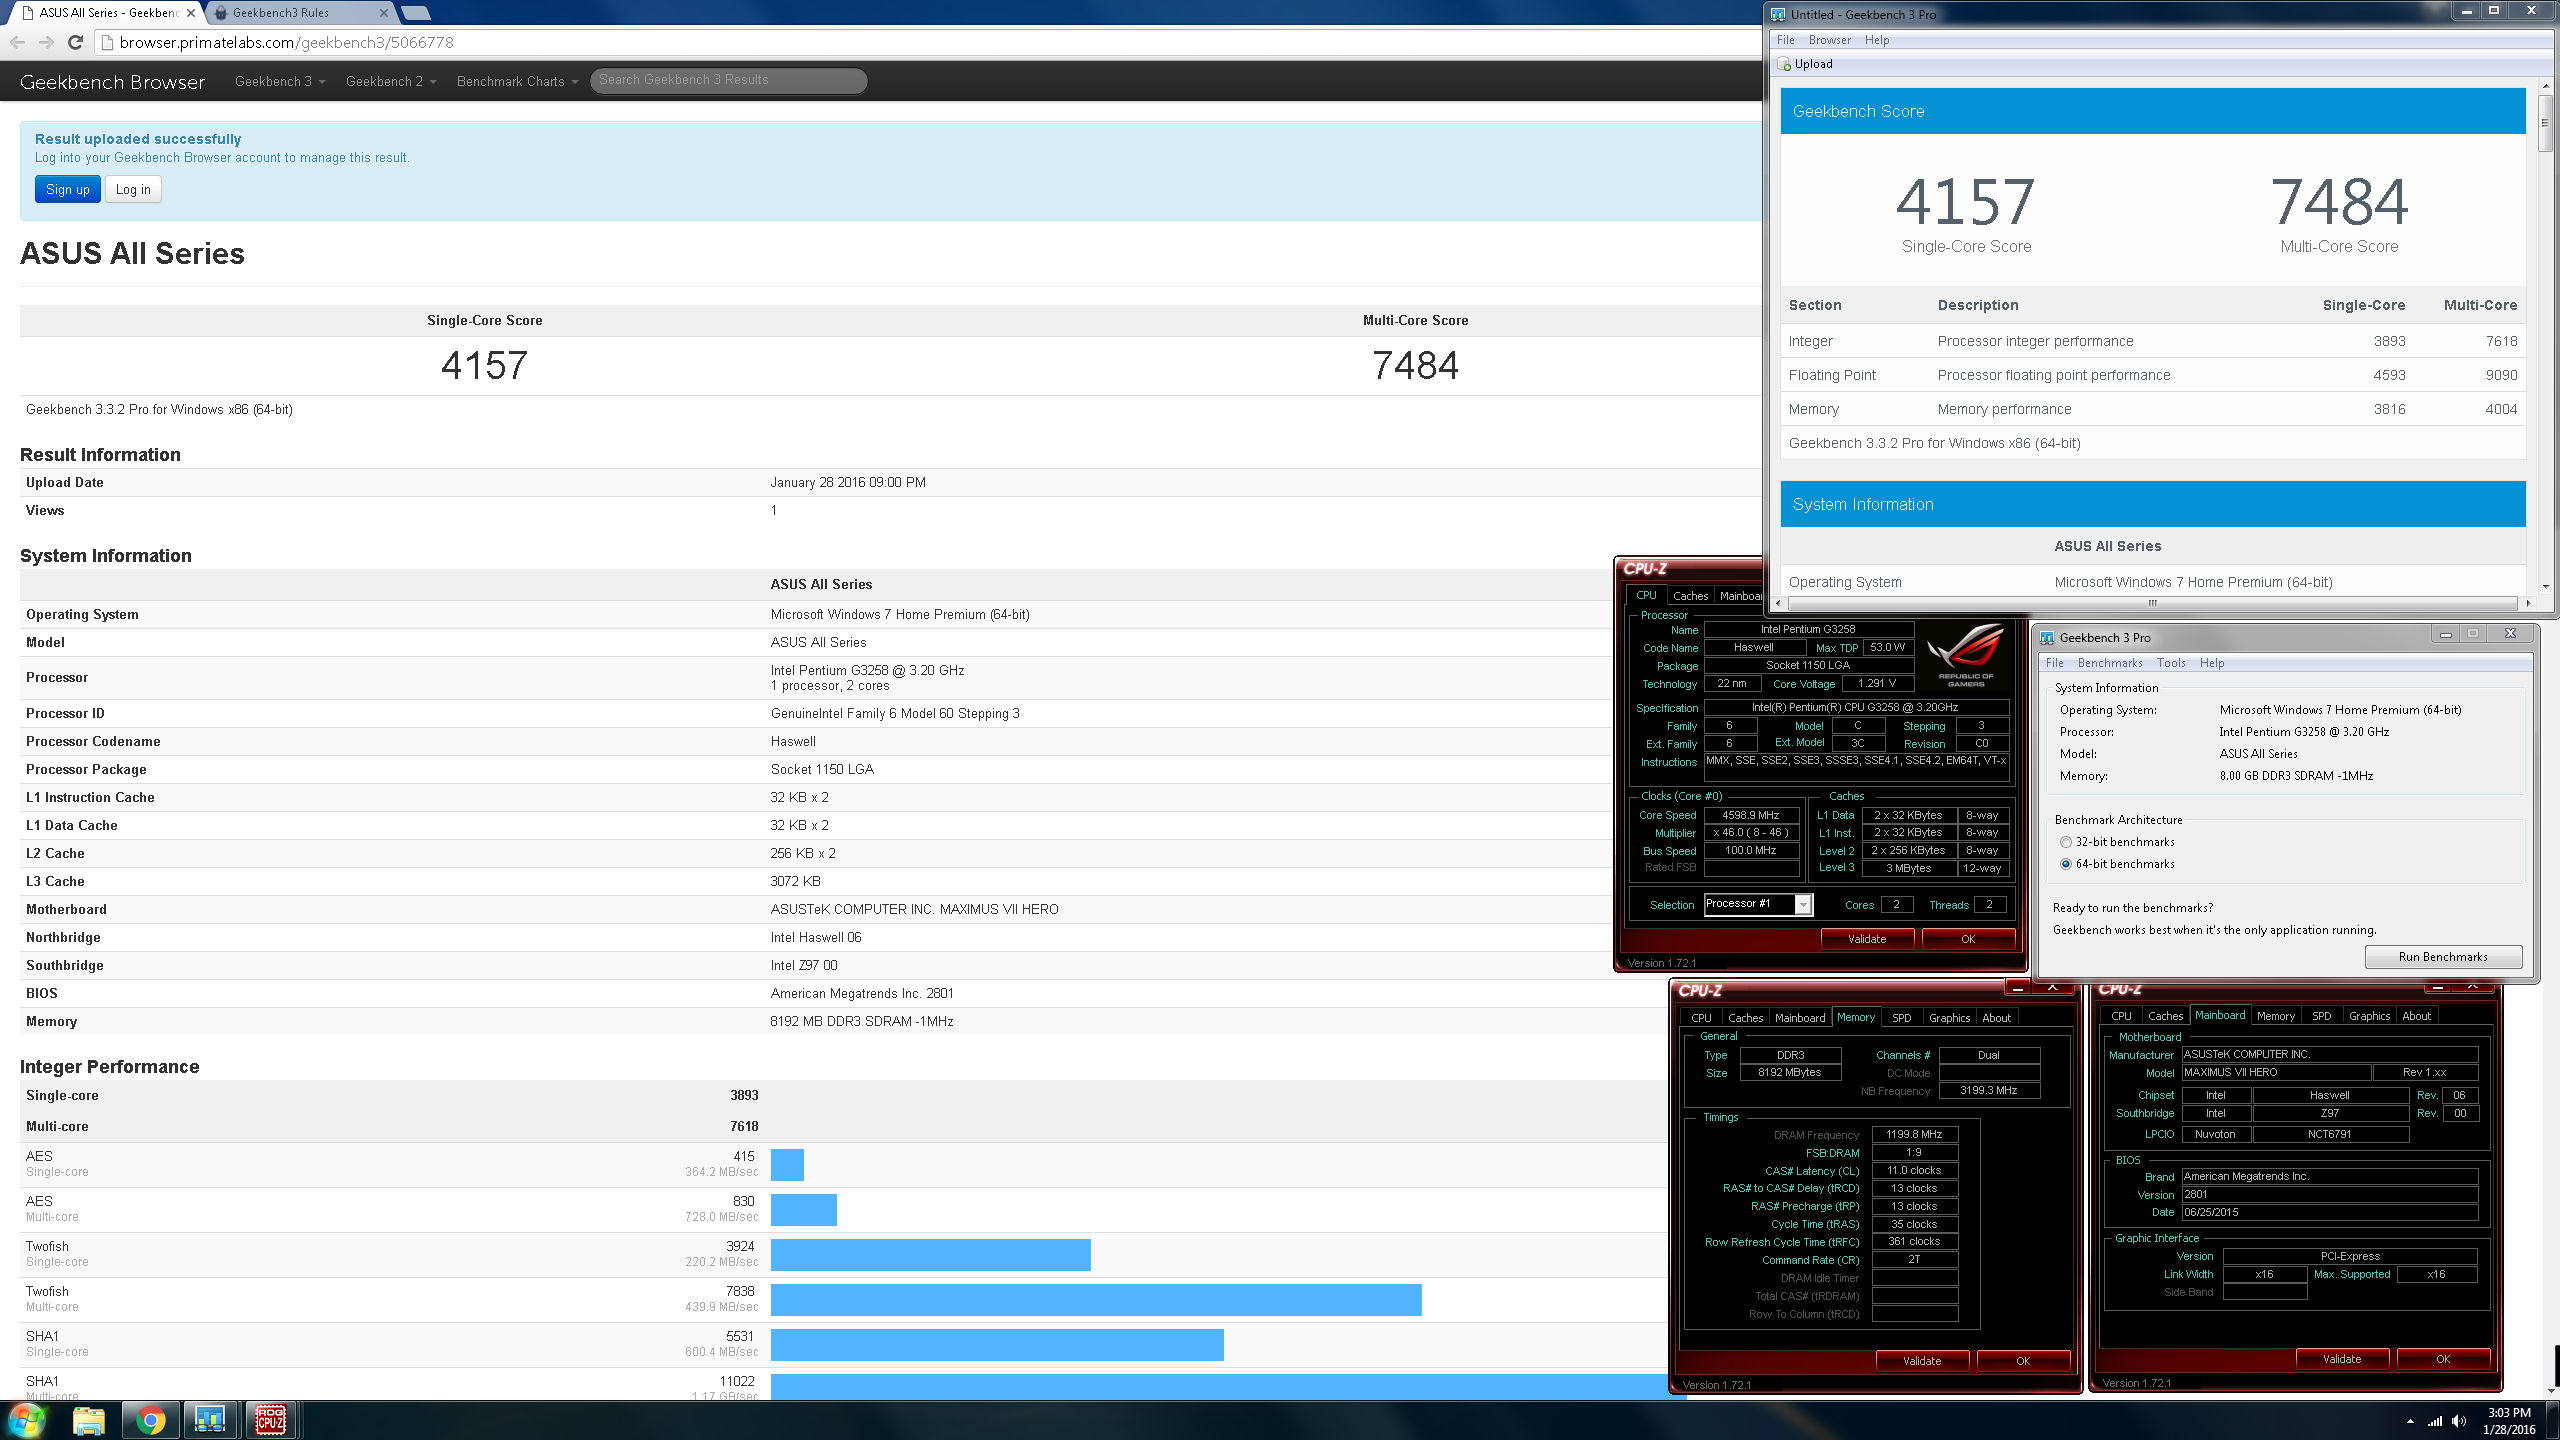Open the Geekbench Browser home link
2560x1440 pixels.
click(x=112, y=82)
